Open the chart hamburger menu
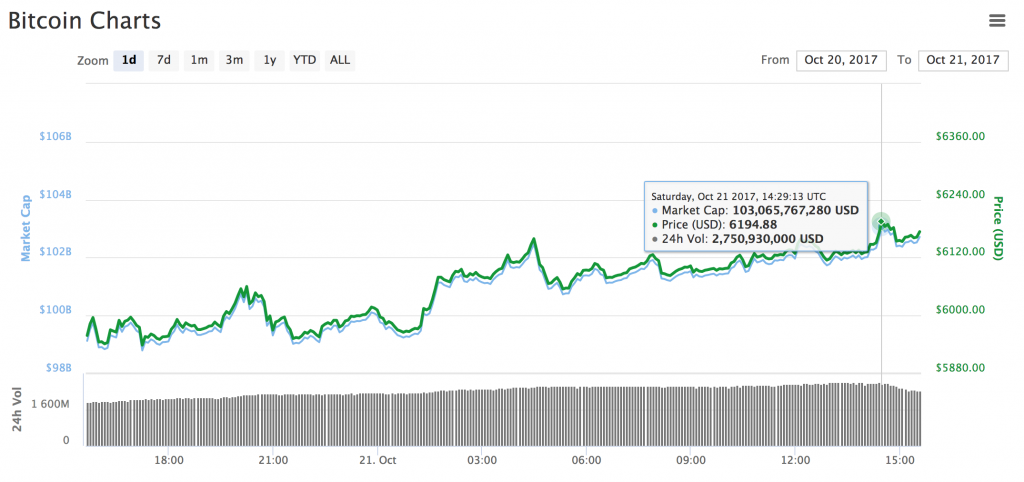 pos(997,21)
